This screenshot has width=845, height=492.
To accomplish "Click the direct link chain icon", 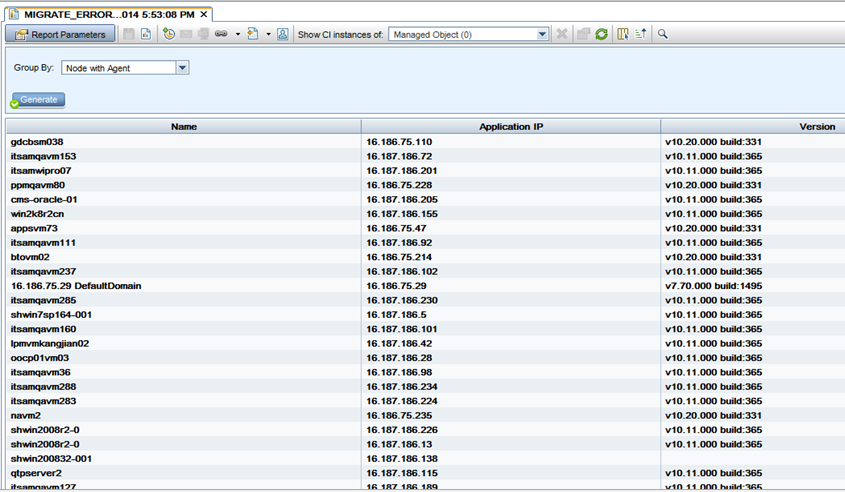I will tap(220, 34).
